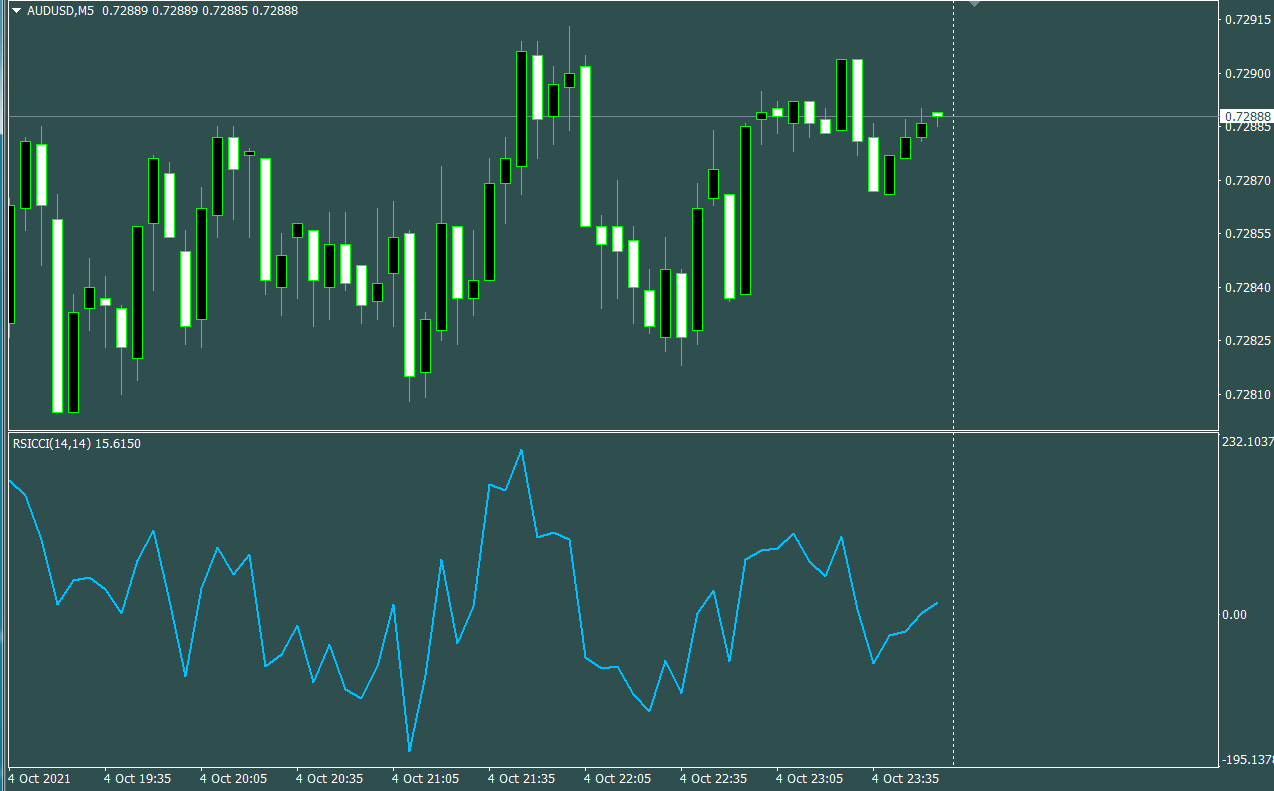
Task: Click the 4 Oct 21:35 time label
Action: tap(521, 778)
